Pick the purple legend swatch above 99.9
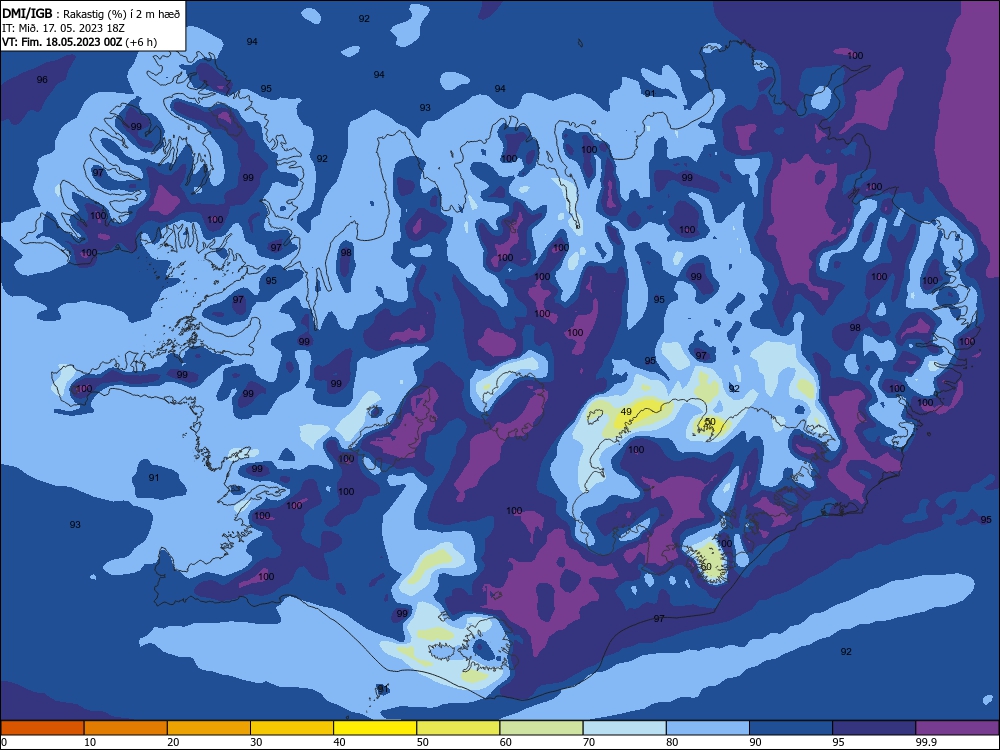The image size is (1000, 750). coord(957,728)
